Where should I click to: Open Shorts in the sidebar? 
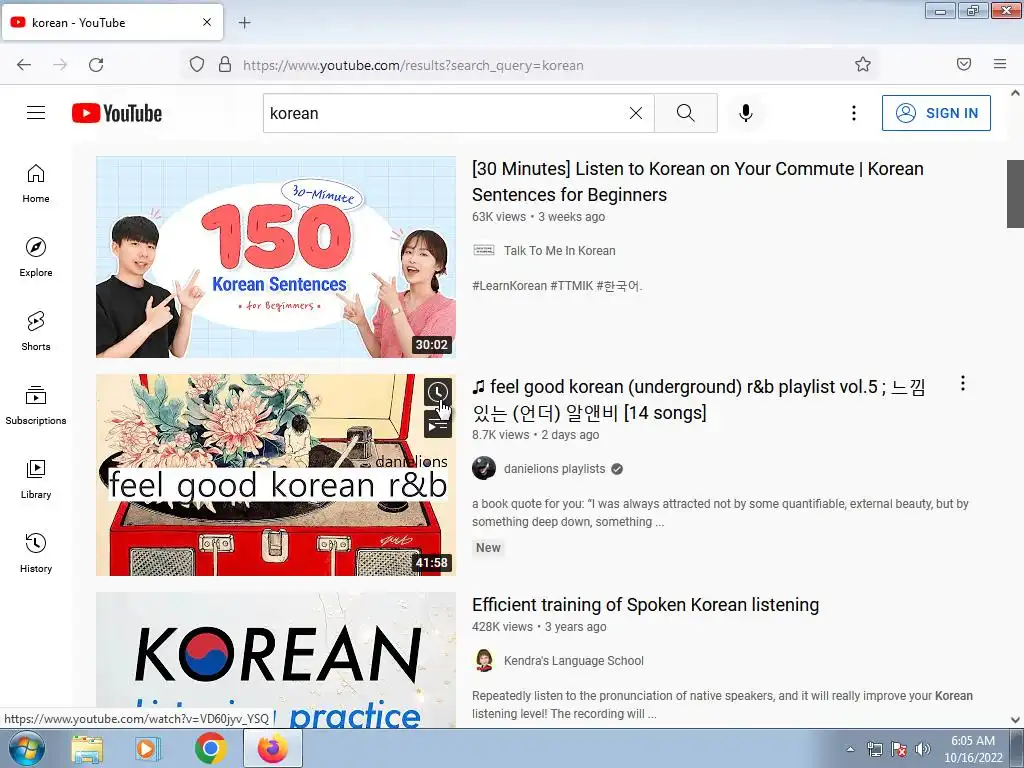pyautogui.click(x=36, y=331)
